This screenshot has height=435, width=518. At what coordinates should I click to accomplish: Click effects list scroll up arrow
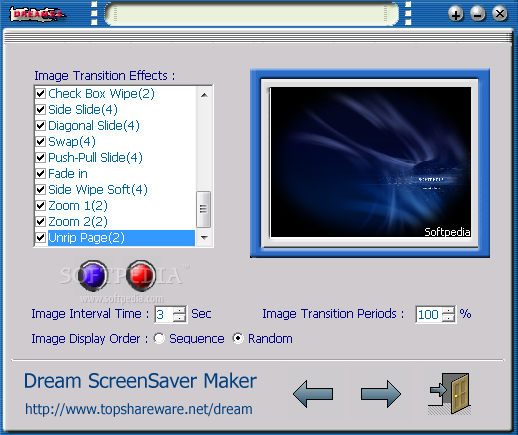click(x=204, y=95)
